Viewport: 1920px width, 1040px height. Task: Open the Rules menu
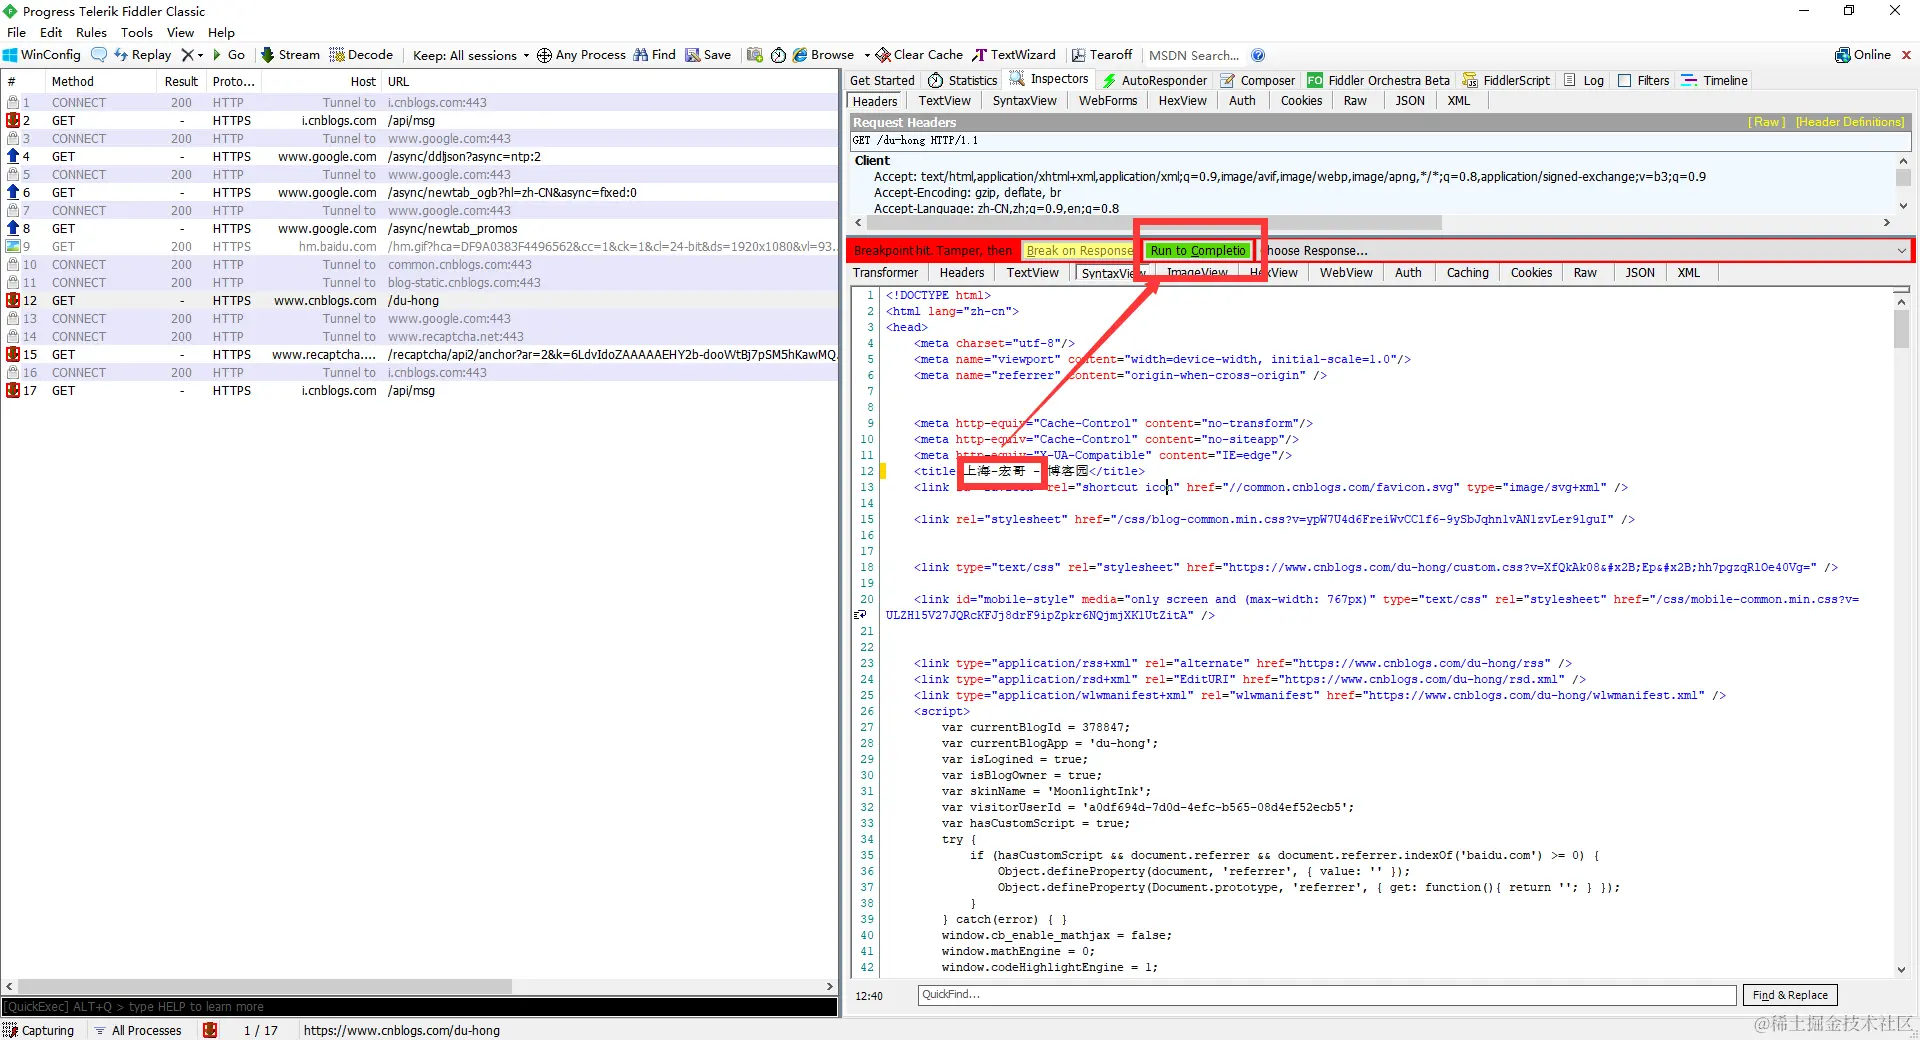[x=91, y=33]
